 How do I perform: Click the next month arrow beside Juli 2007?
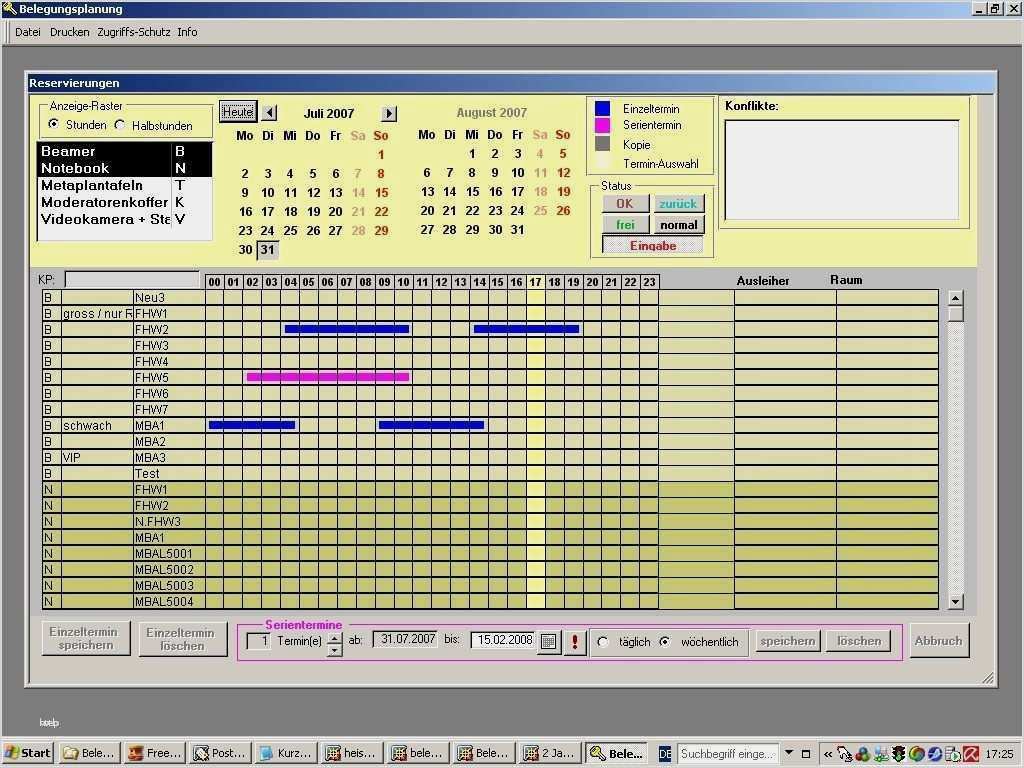(x=389, y=113)
